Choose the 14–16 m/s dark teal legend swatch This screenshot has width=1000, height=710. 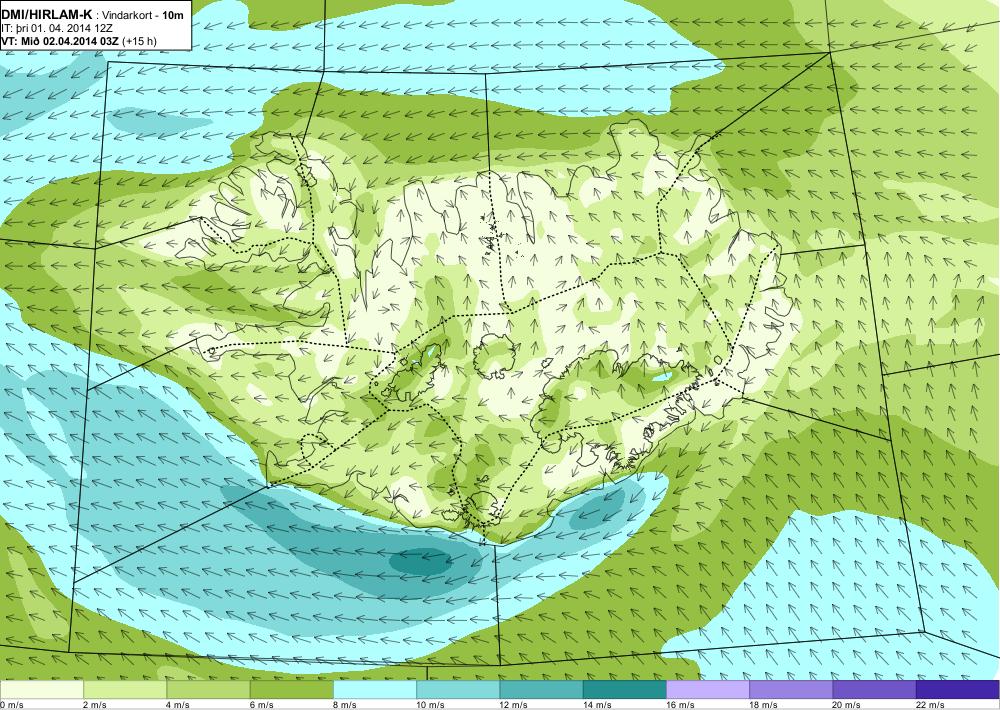coord(624,690)
